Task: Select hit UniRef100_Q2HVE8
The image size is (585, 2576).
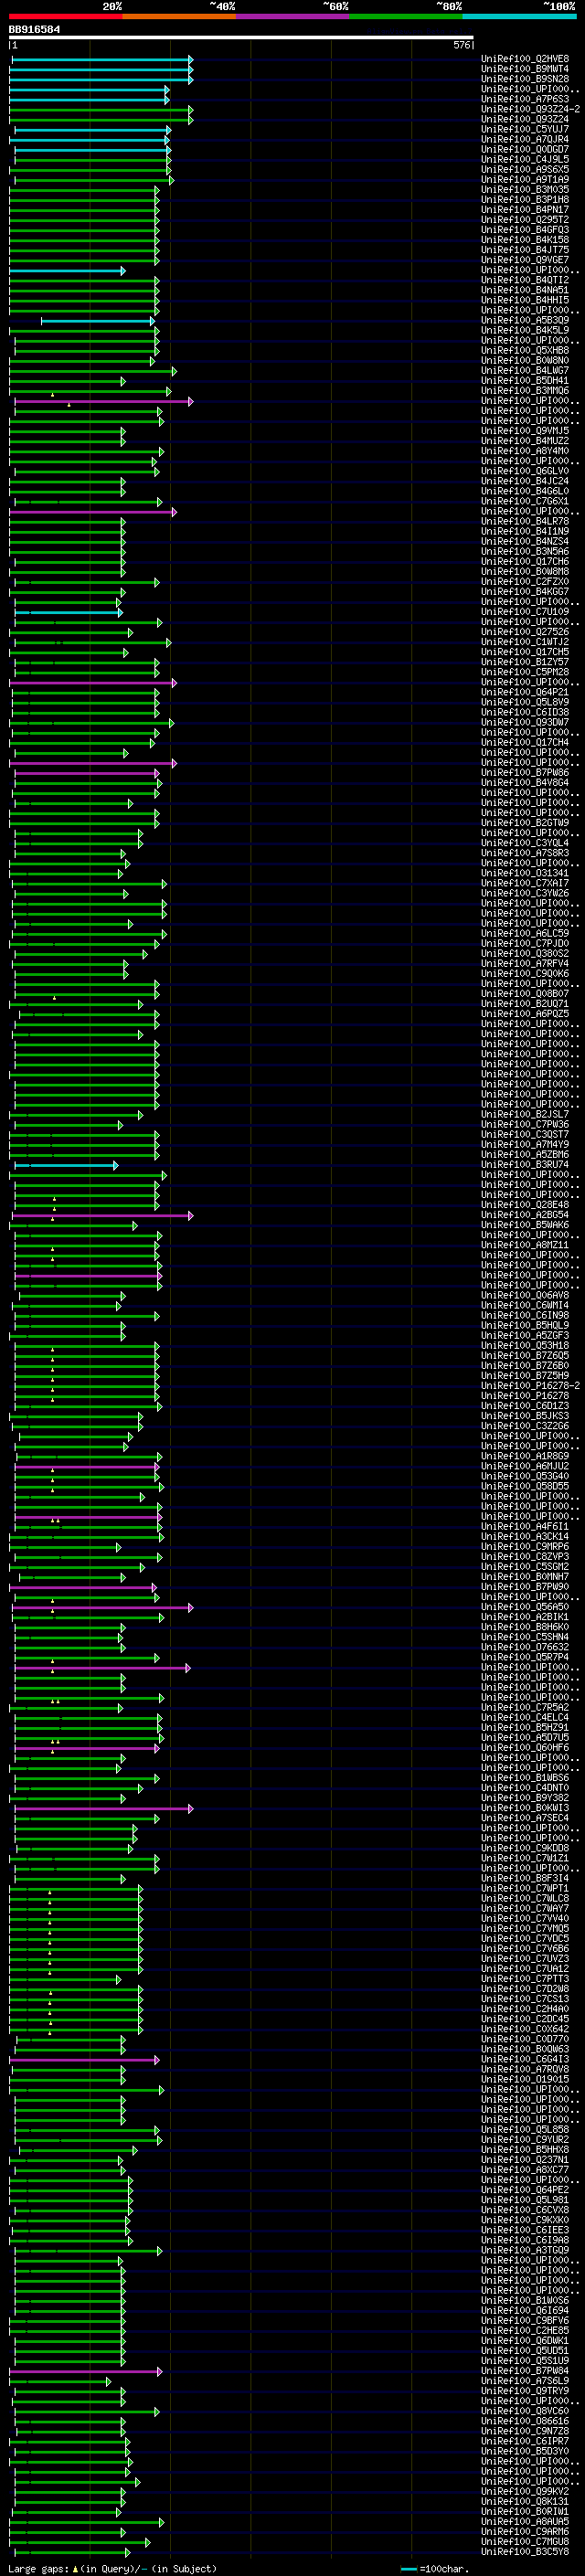Action: point(525,59)
